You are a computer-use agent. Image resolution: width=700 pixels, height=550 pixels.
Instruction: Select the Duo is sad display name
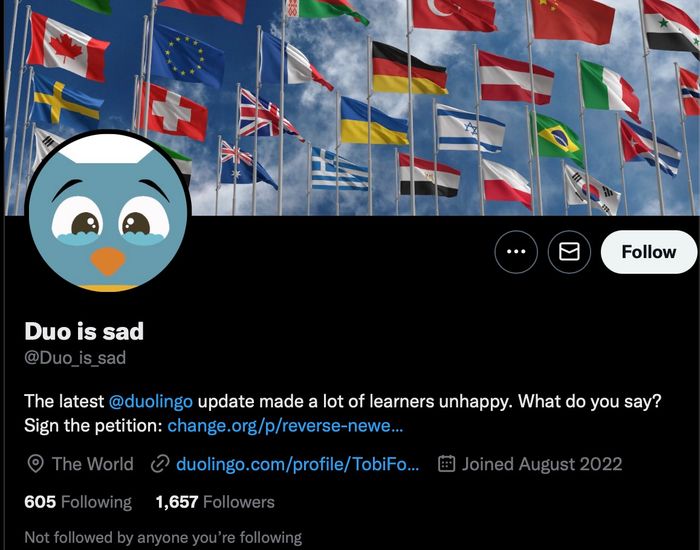(84, 332)
